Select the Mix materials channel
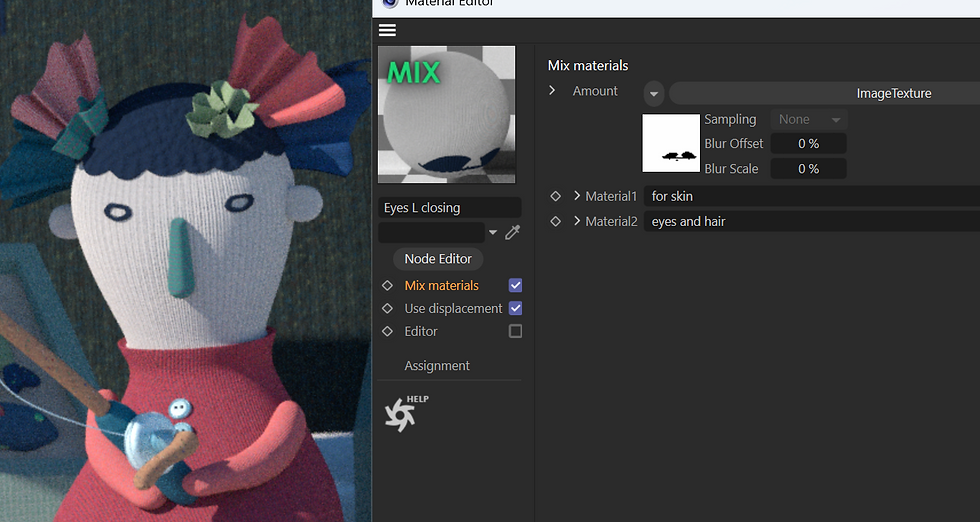This screenshot has width=980, height=522. 441,286
